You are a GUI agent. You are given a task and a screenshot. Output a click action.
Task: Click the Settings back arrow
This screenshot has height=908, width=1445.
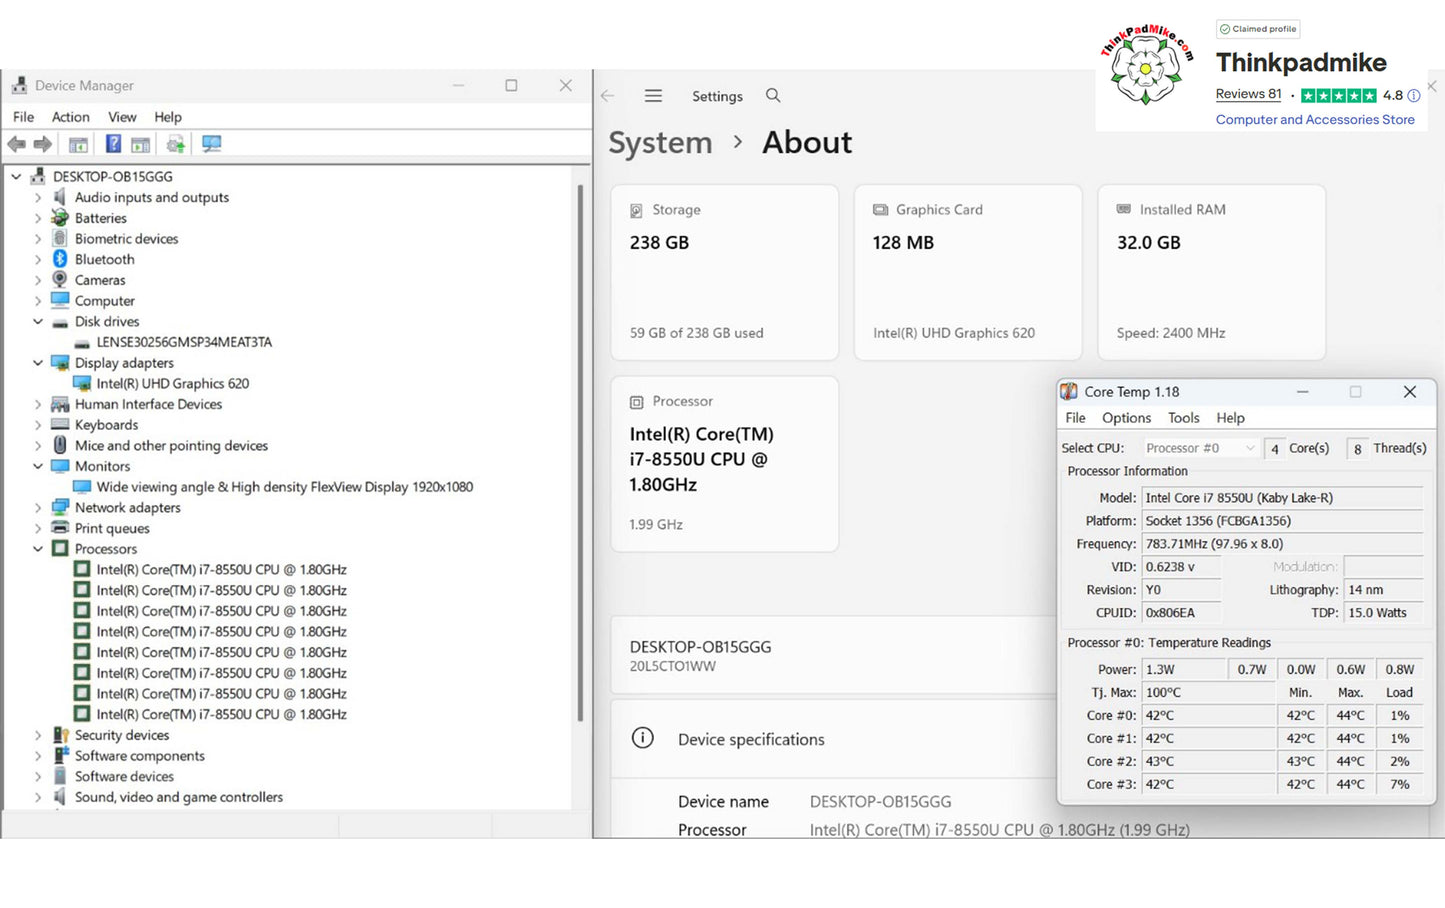click(607, 96)
